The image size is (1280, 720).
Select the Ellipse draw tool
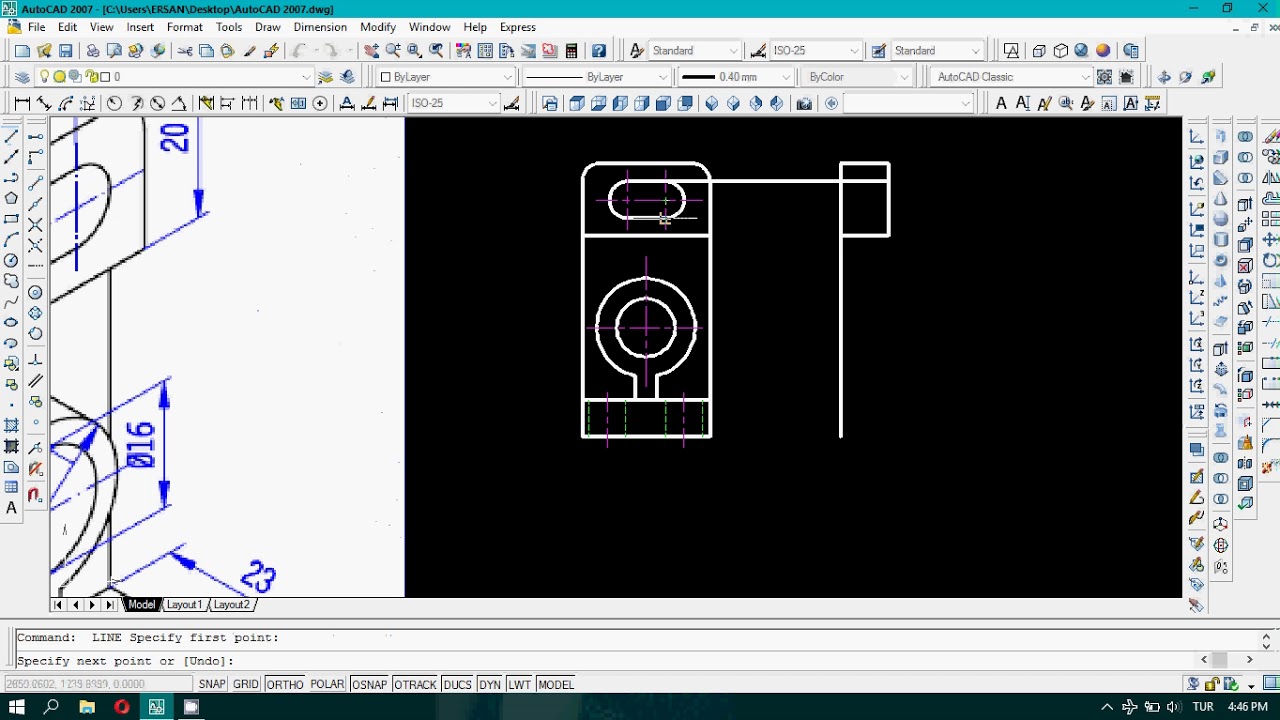pyautogui.click(x=12, y=322)
